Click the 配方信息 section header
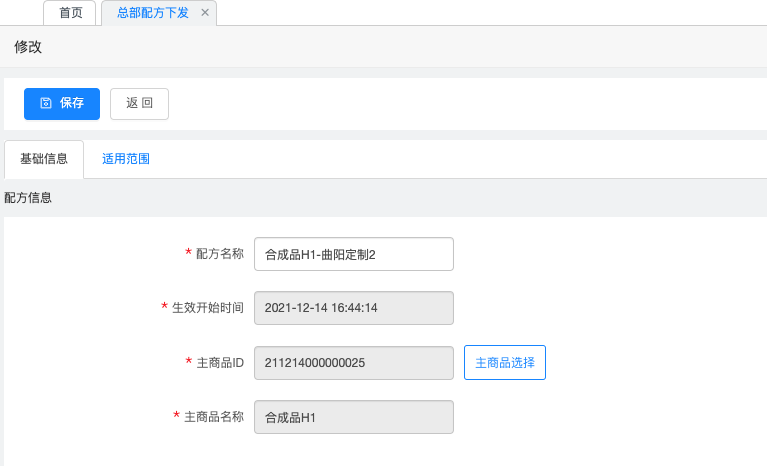Screen dimensions: 767x466 [x=28, y=198]
